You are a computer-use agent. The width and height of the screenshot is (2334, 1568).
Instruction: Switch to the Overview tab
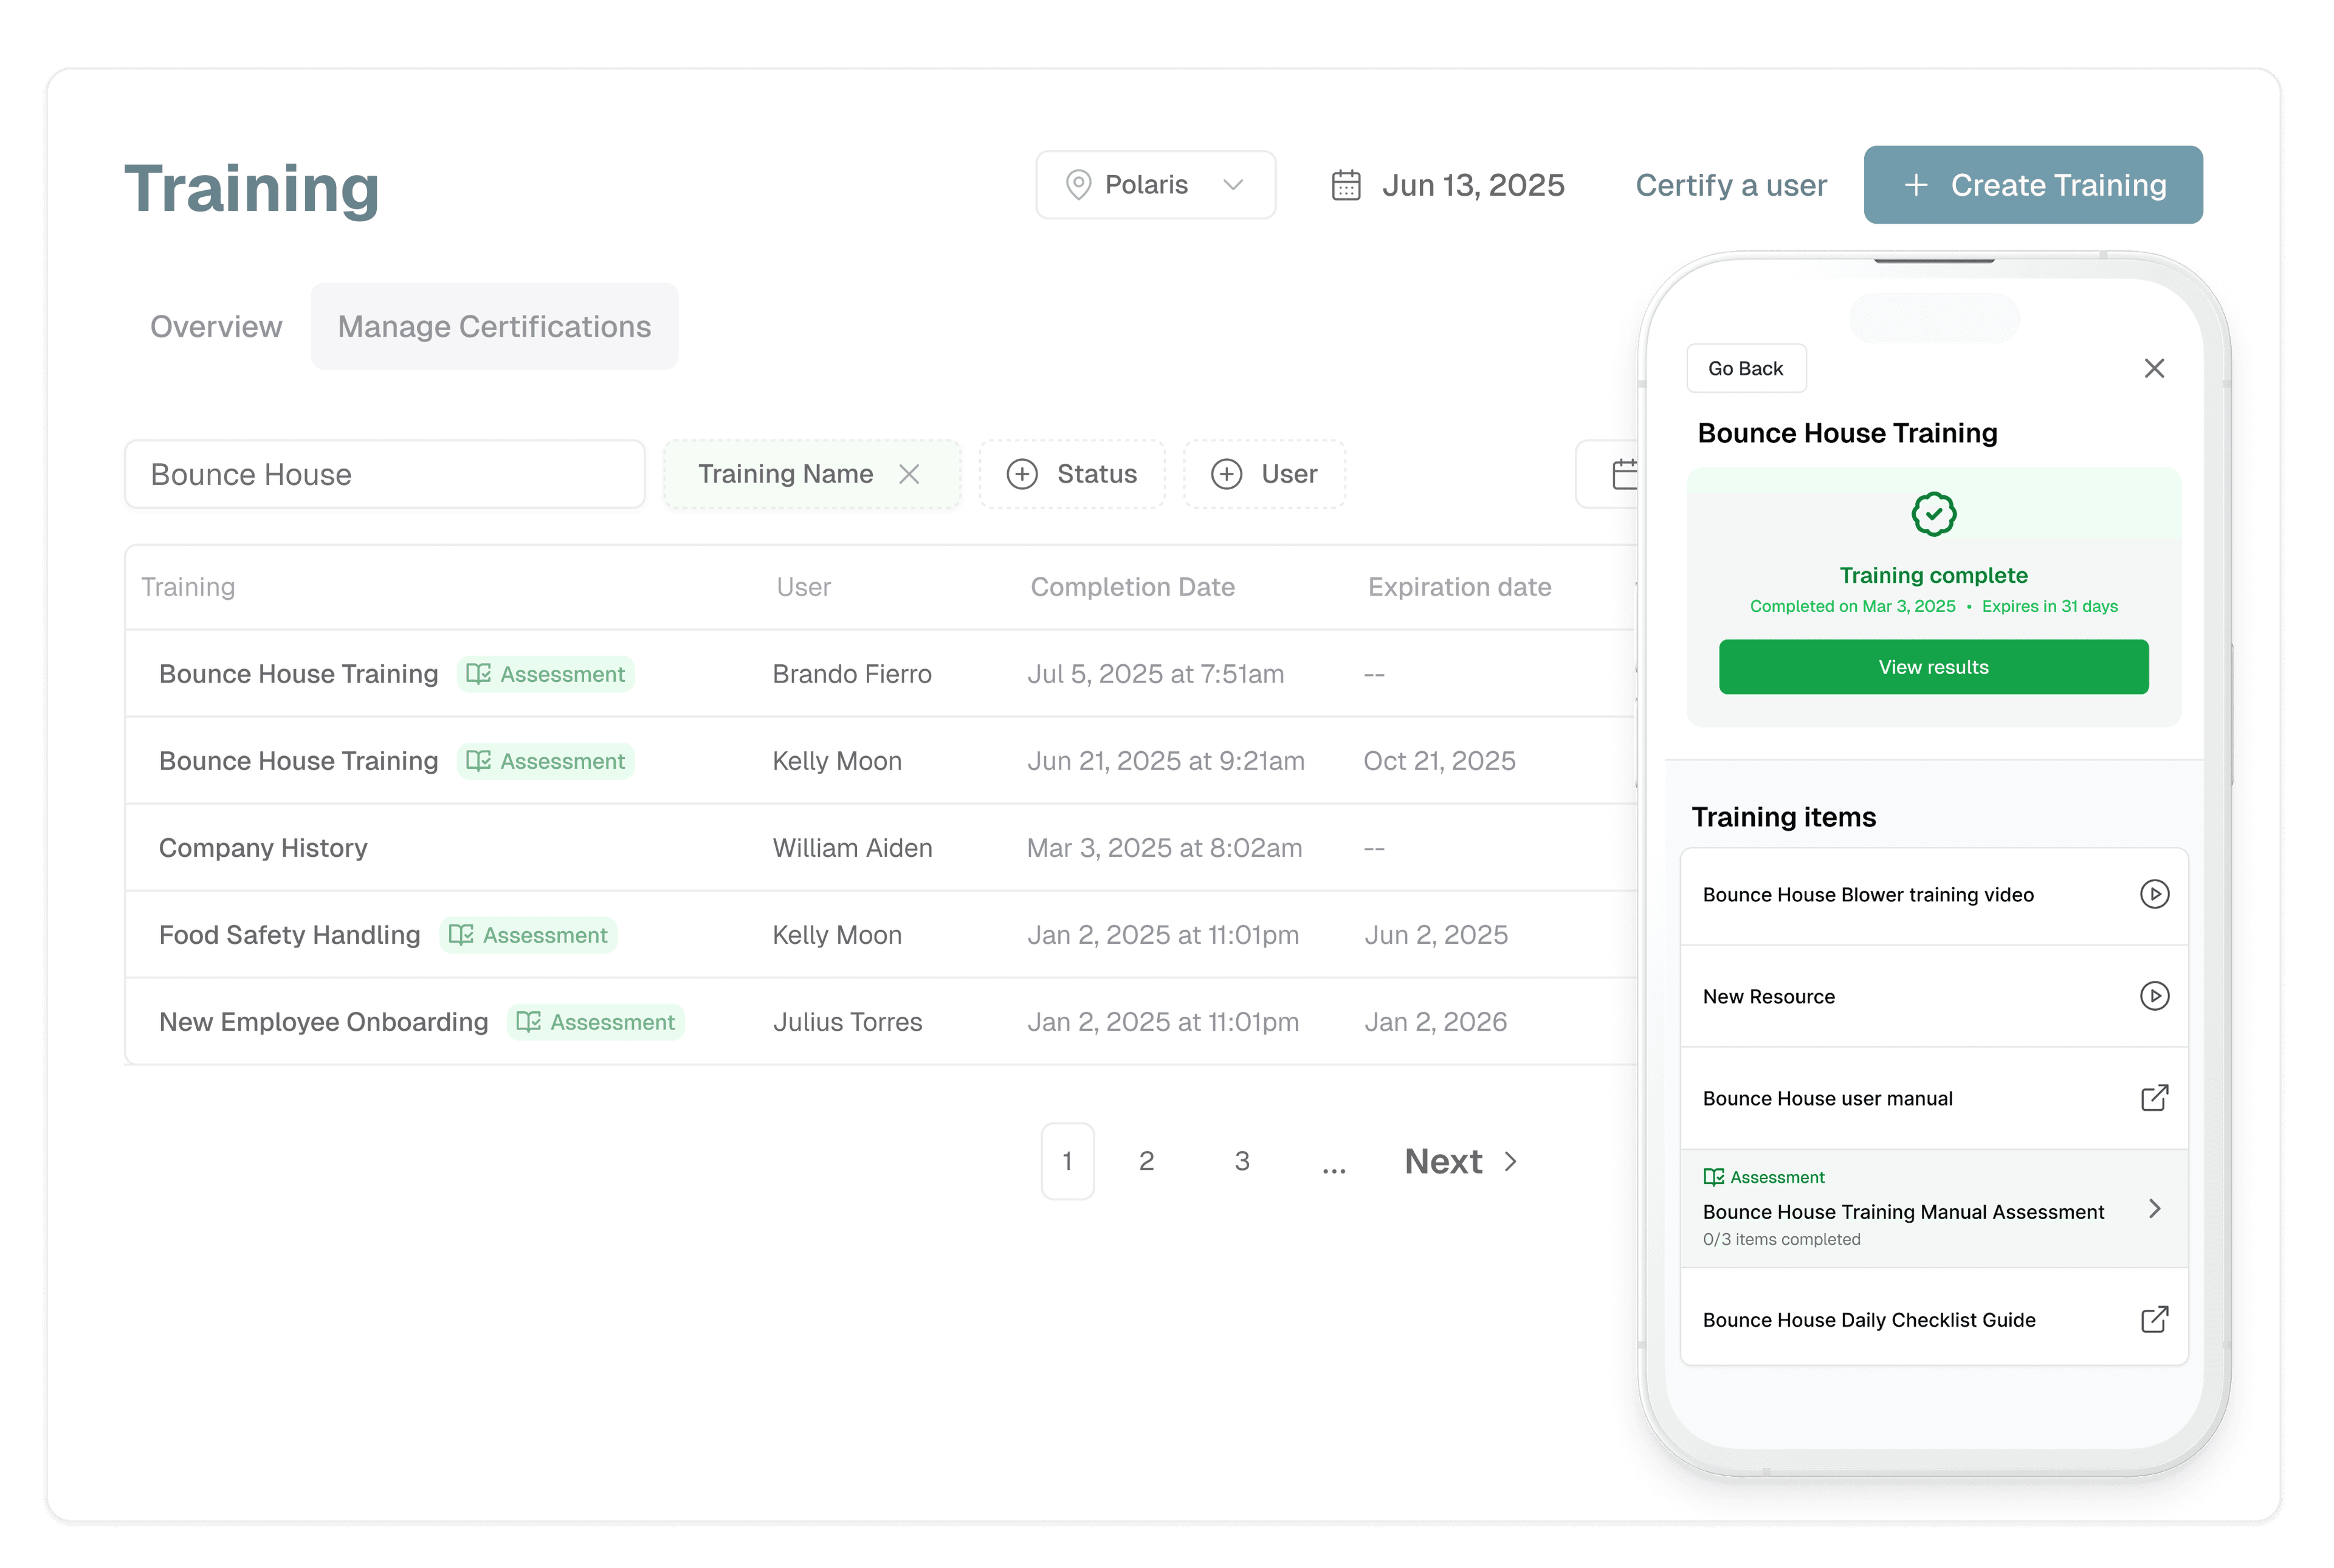[x=216, y=327]
